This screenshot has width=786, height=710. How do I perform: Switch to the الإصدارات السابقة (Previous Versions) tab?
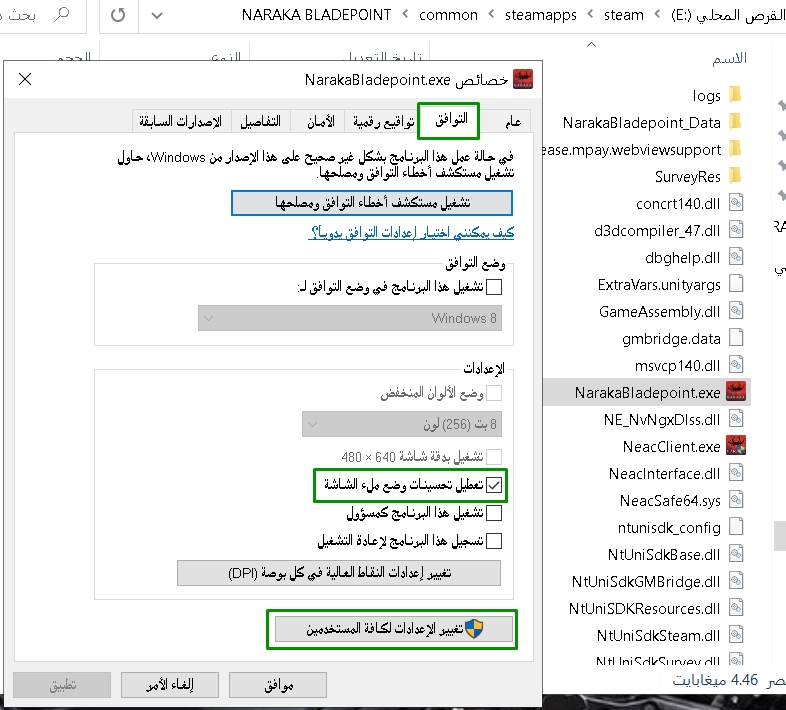[x=180, y=122]
